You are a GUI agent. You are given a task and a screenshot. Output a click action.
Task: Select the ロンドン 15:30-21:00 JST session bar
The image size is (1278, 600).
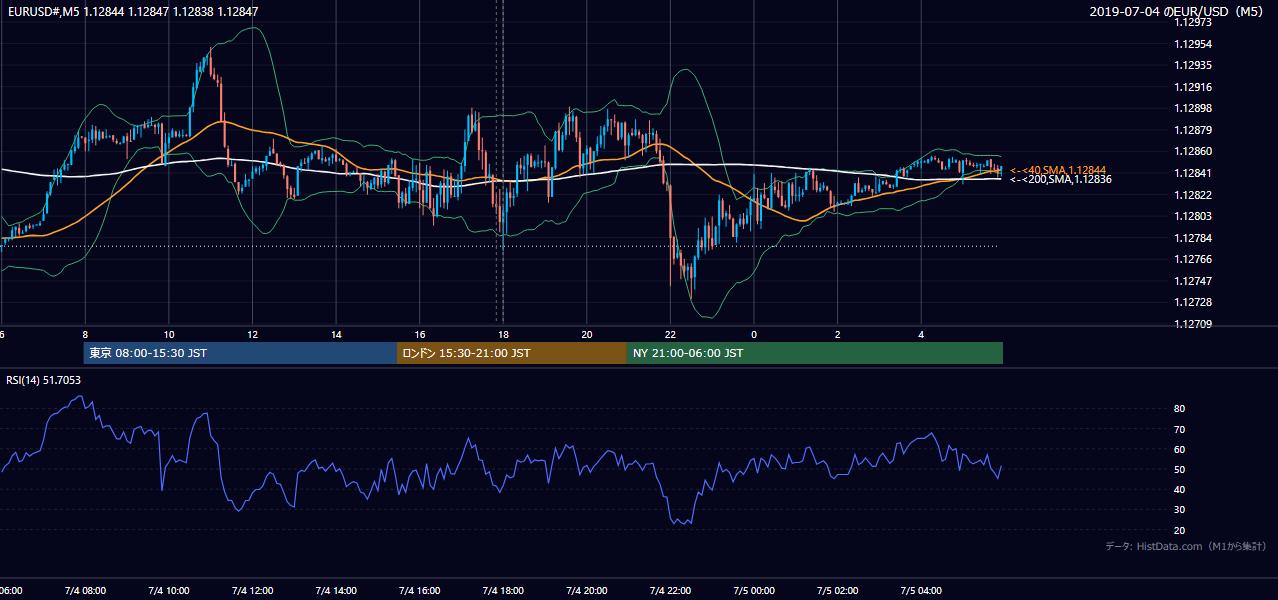tap(512, 353)
